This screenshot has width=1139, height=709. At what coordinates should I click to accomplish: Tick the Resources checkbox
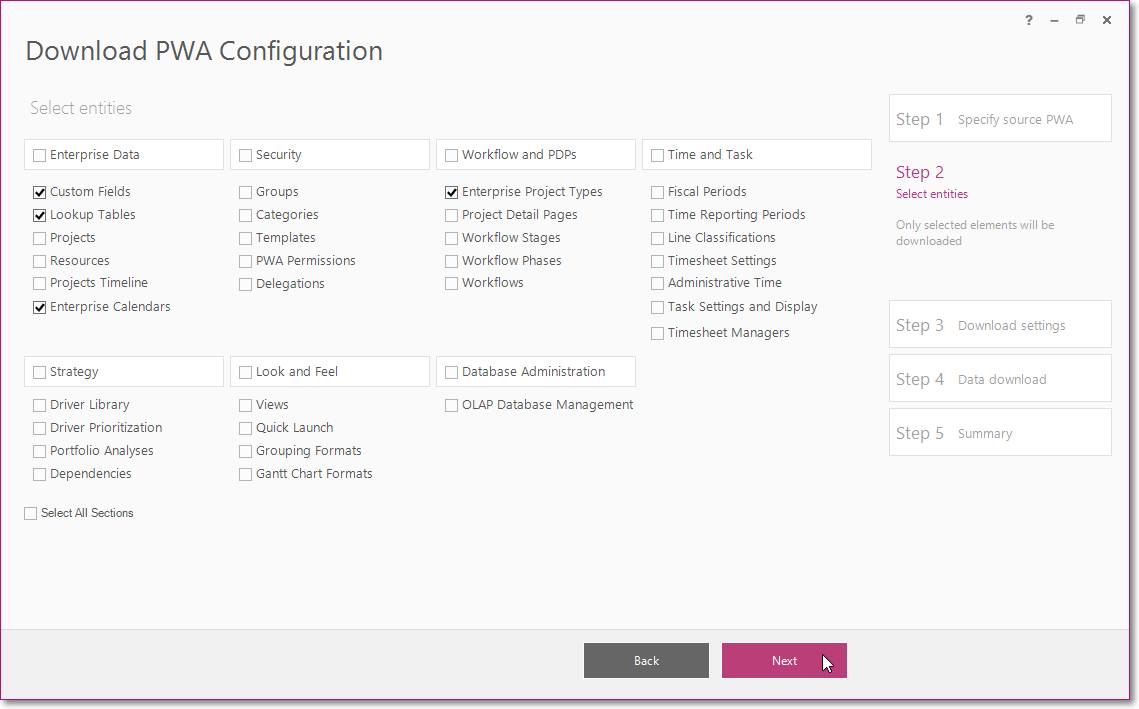tap(39, 262)
